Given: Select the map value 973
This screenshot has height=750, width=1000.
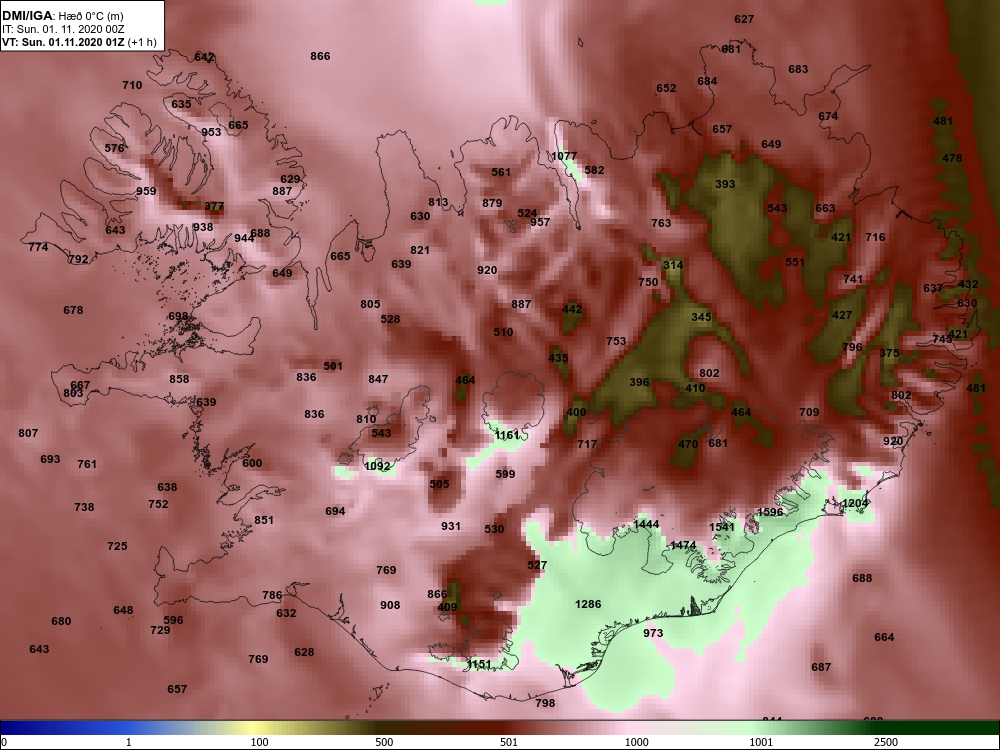Looking at the screenshot, I should click(653, 633).
